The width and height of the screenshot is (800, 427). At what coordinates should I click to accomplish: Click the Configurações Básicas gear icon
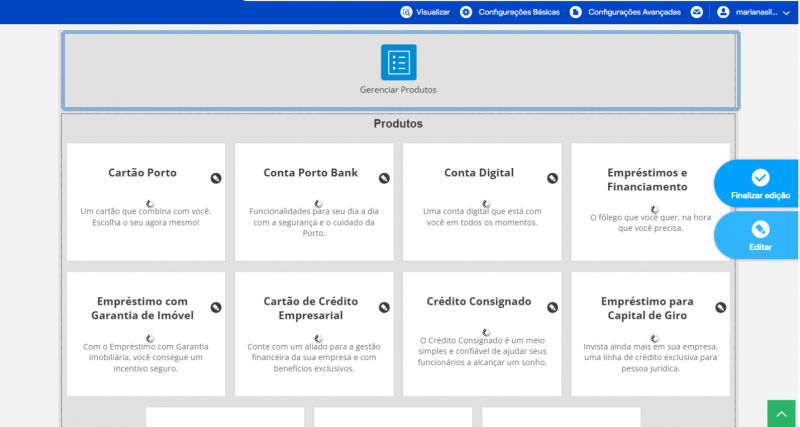point(466,12)
